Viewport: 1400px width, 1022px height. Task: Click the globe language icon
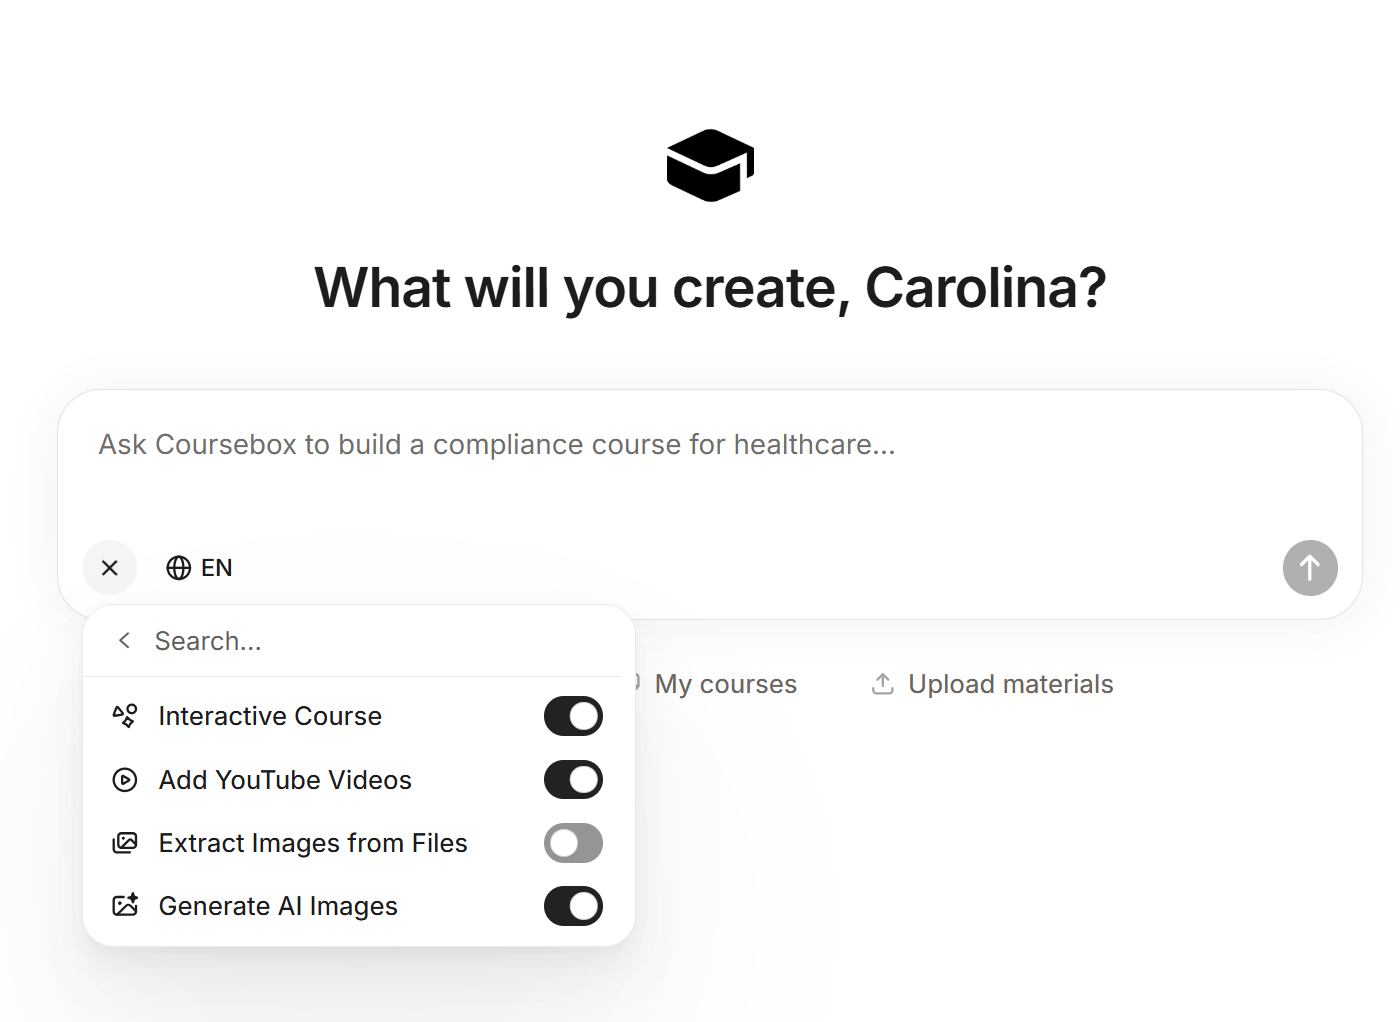pyautogui.click(x=179, y=568)
